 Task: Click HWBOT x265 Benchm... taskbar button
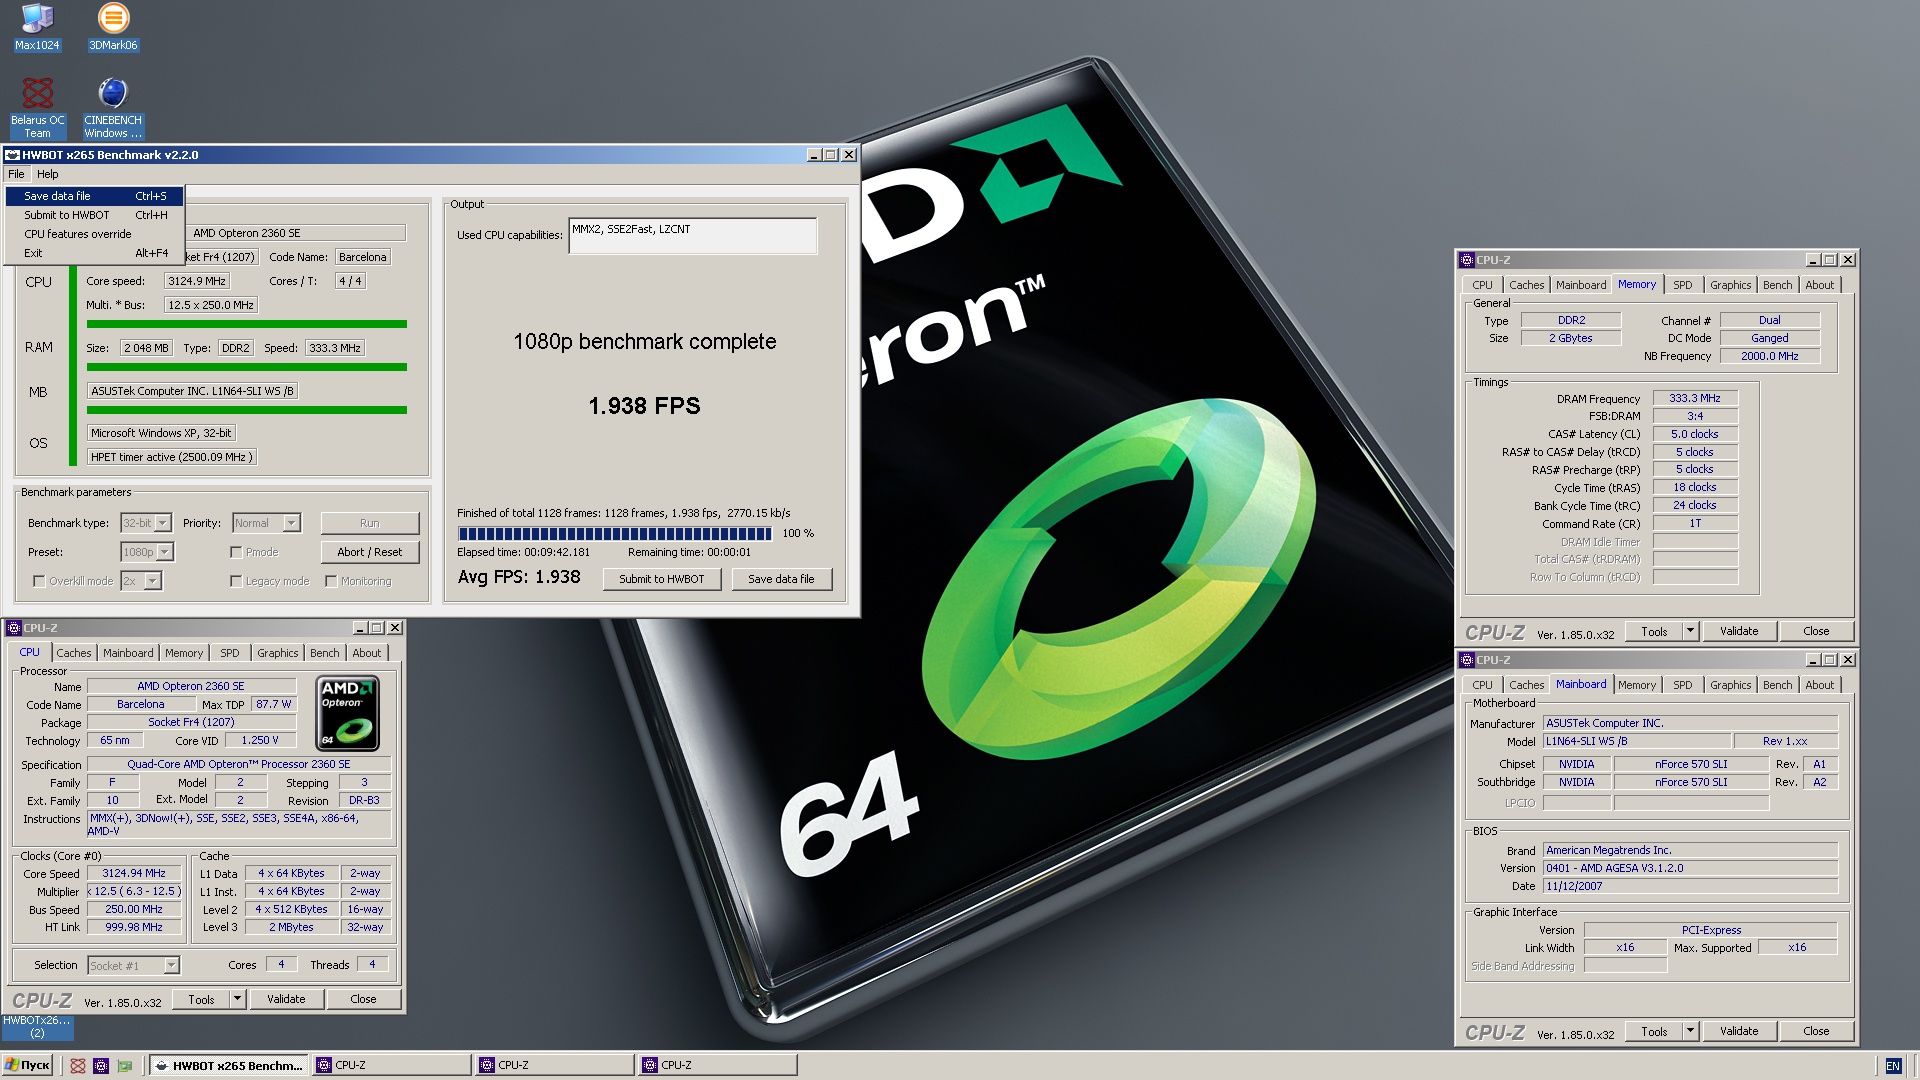coord(229,1066)
